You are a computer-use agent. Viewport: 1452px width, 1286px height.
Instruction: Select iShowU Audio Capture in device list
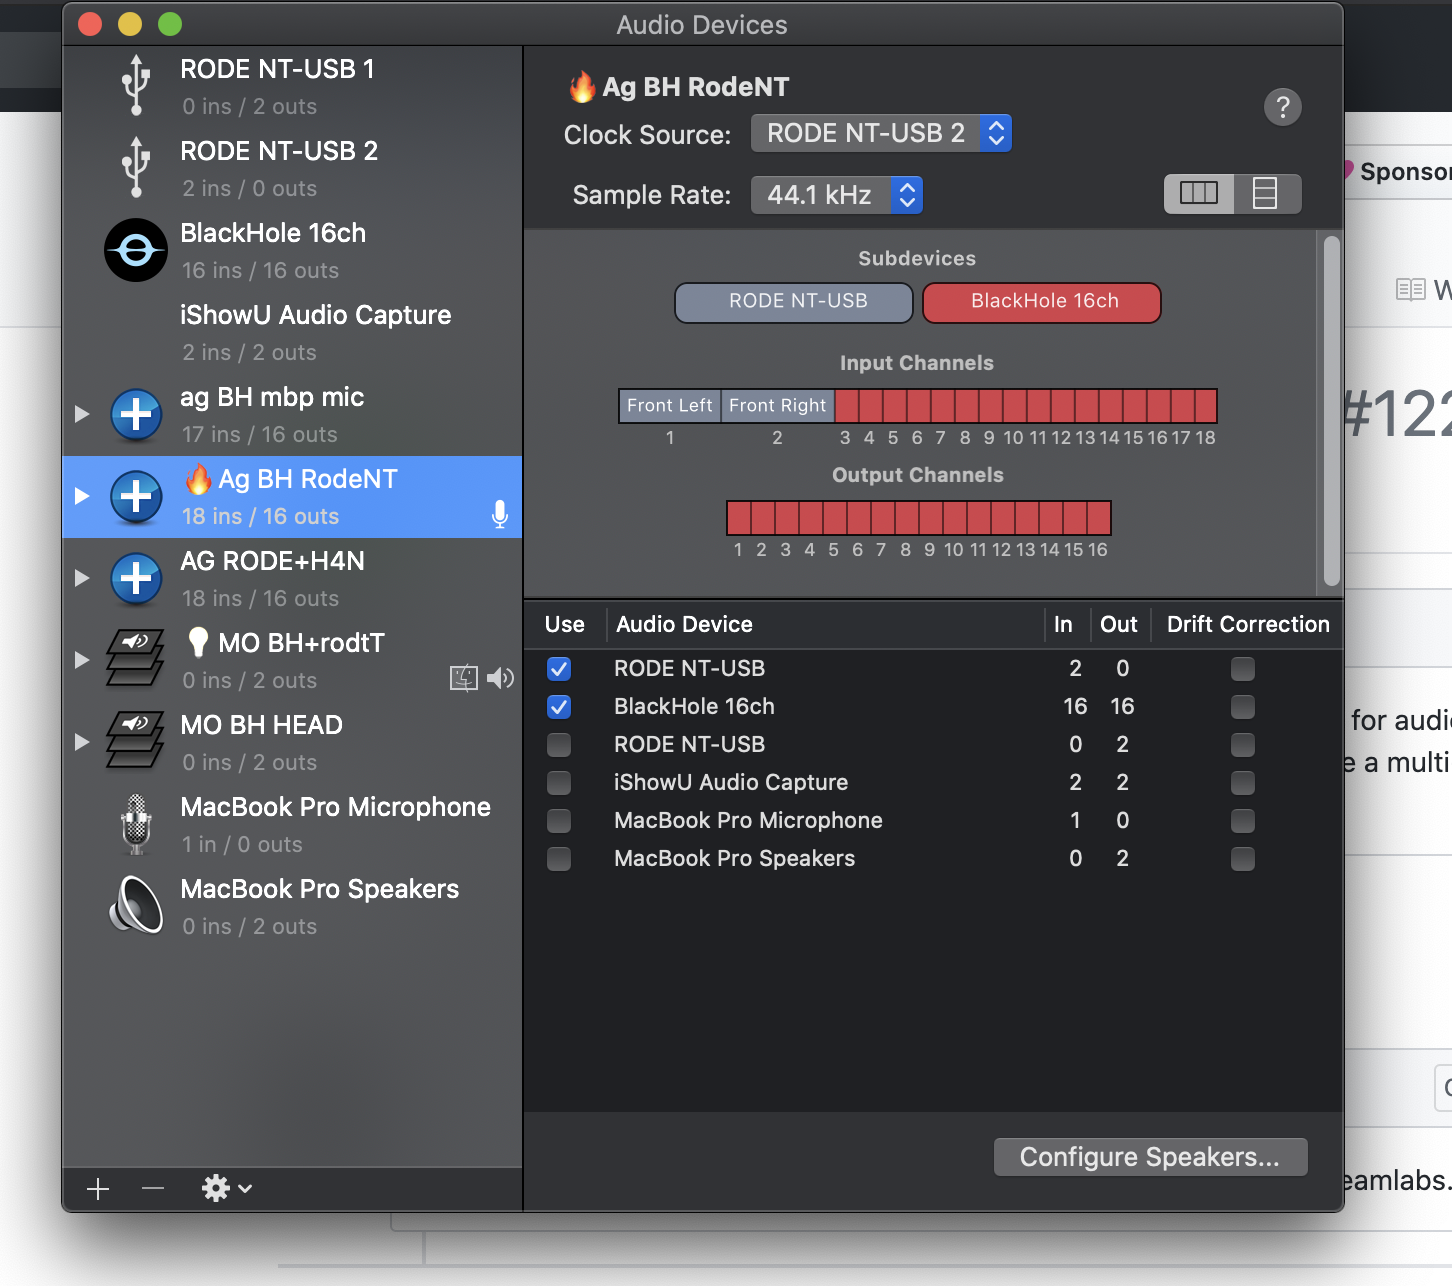click(x=292, y=333)
